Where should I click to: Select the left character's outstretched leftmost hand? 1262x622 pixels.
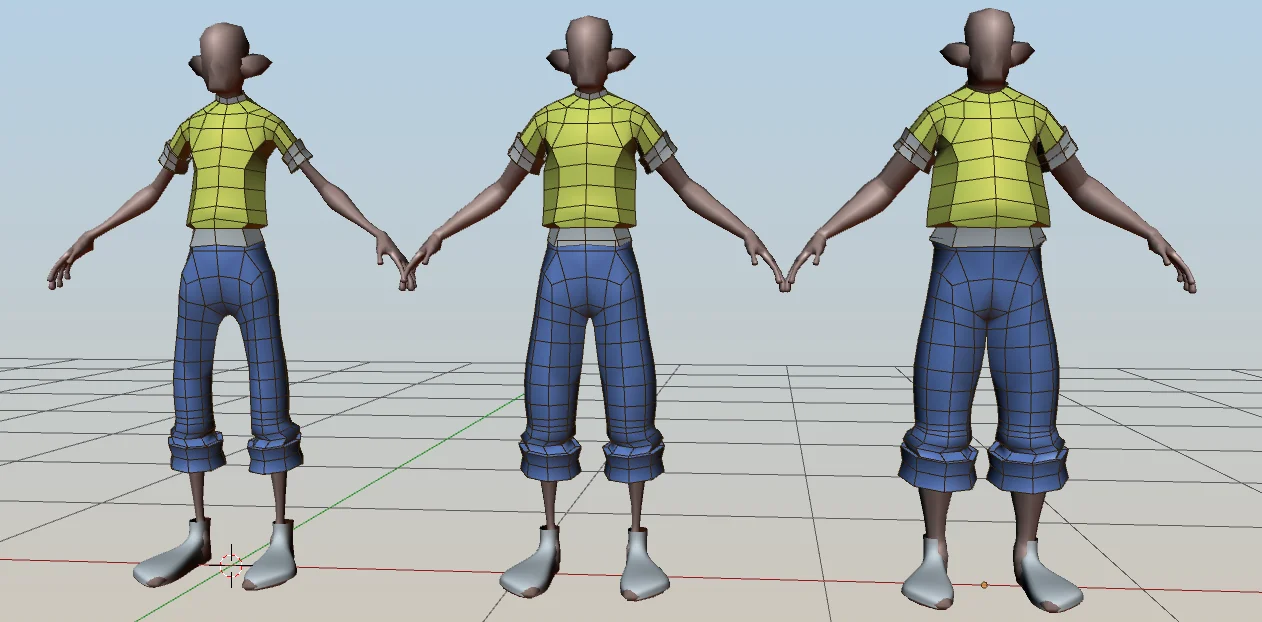(x=65, y=264)
